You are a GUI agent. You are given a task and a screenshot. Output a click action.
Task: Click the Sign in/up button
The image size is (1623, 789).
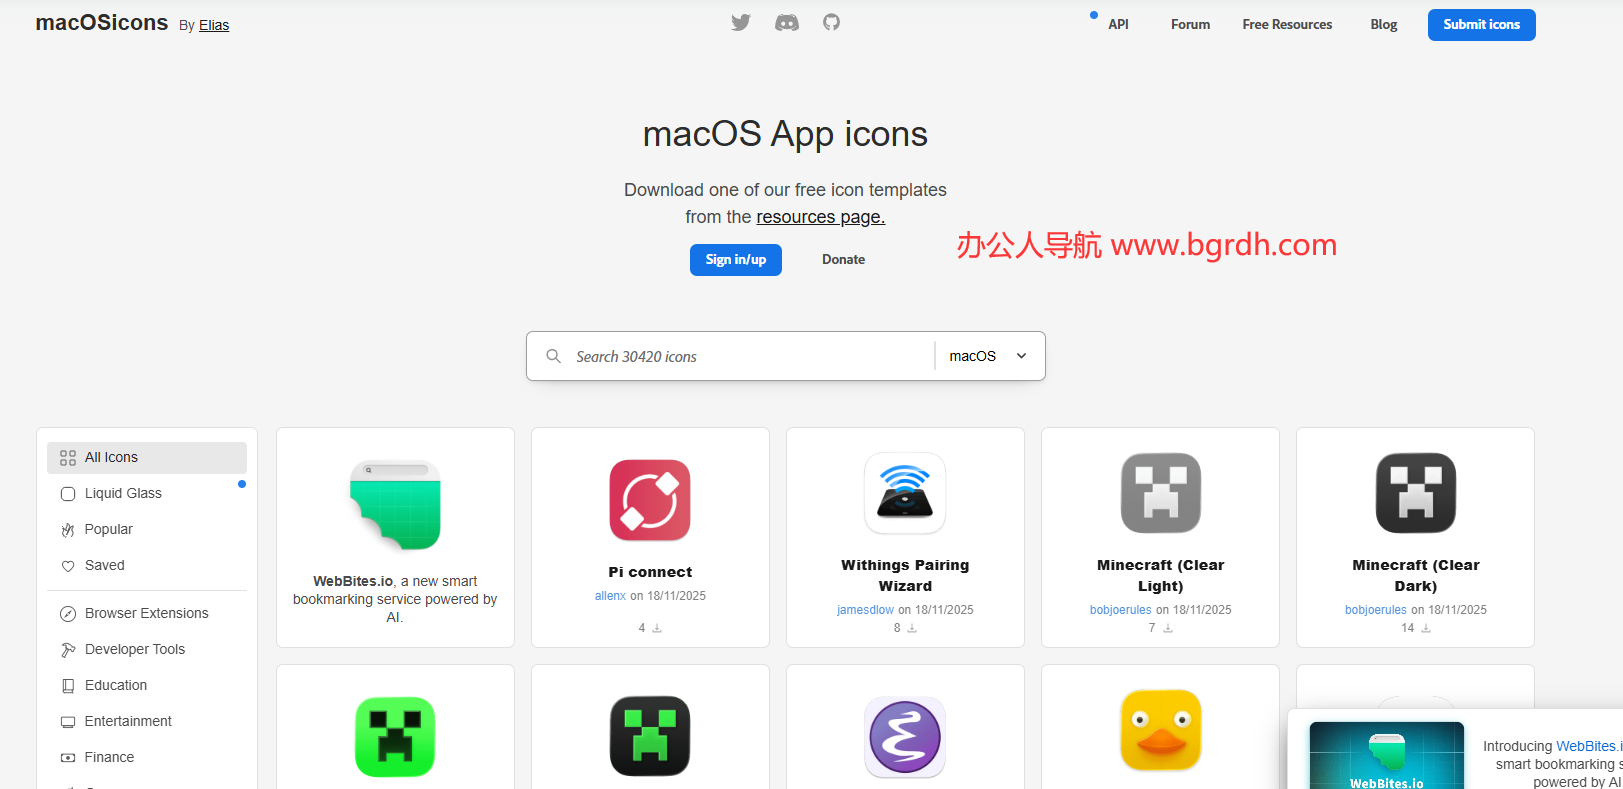pyautogui.click(x=735, y=259)
